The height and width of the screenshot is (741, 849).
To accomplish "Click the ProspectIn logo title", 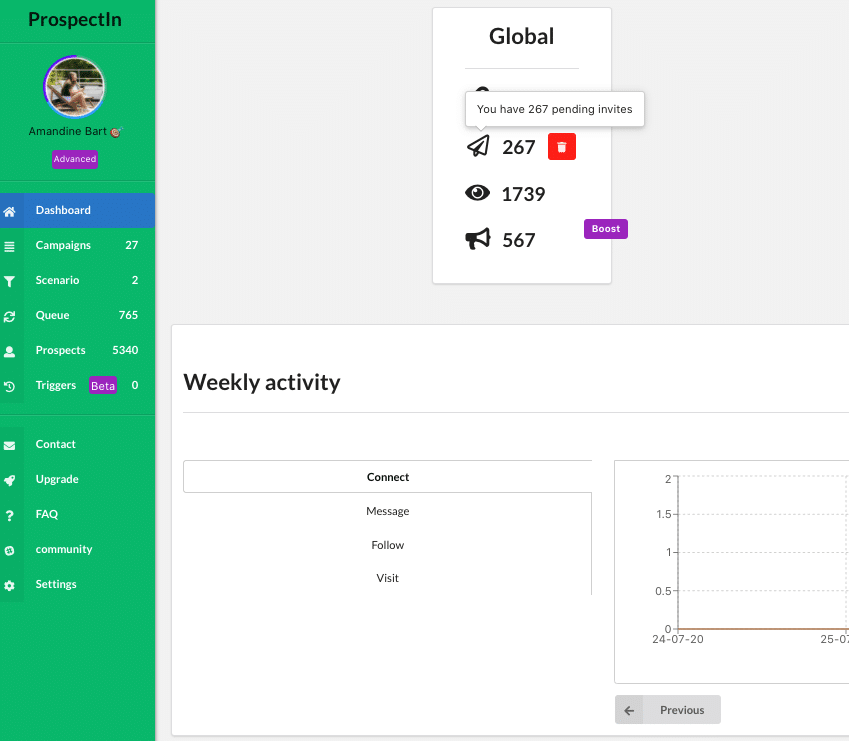I will pyautogui.click(x=75, y=19).
